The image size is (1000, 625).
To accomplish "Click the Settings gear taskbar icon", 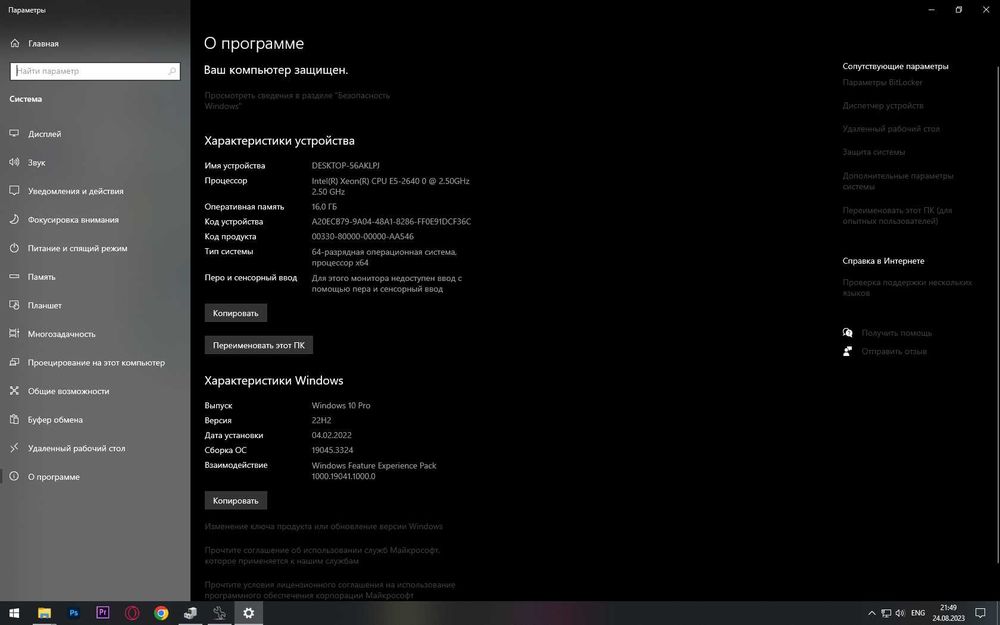I will tap(249, 613).
